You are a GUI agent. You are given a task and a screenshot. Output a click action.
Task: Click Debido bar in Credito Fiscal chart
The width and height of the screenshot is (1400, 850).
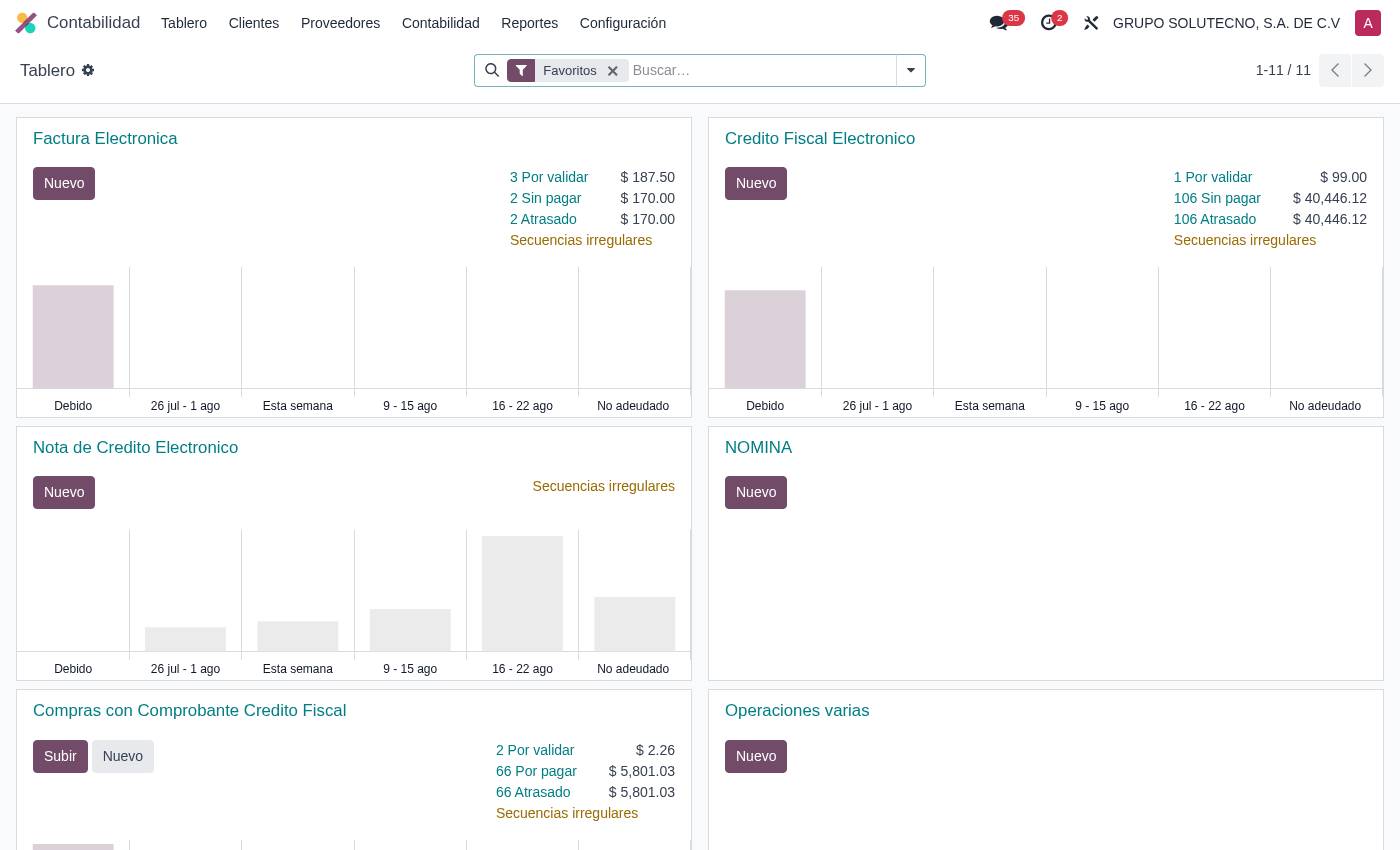765,339
